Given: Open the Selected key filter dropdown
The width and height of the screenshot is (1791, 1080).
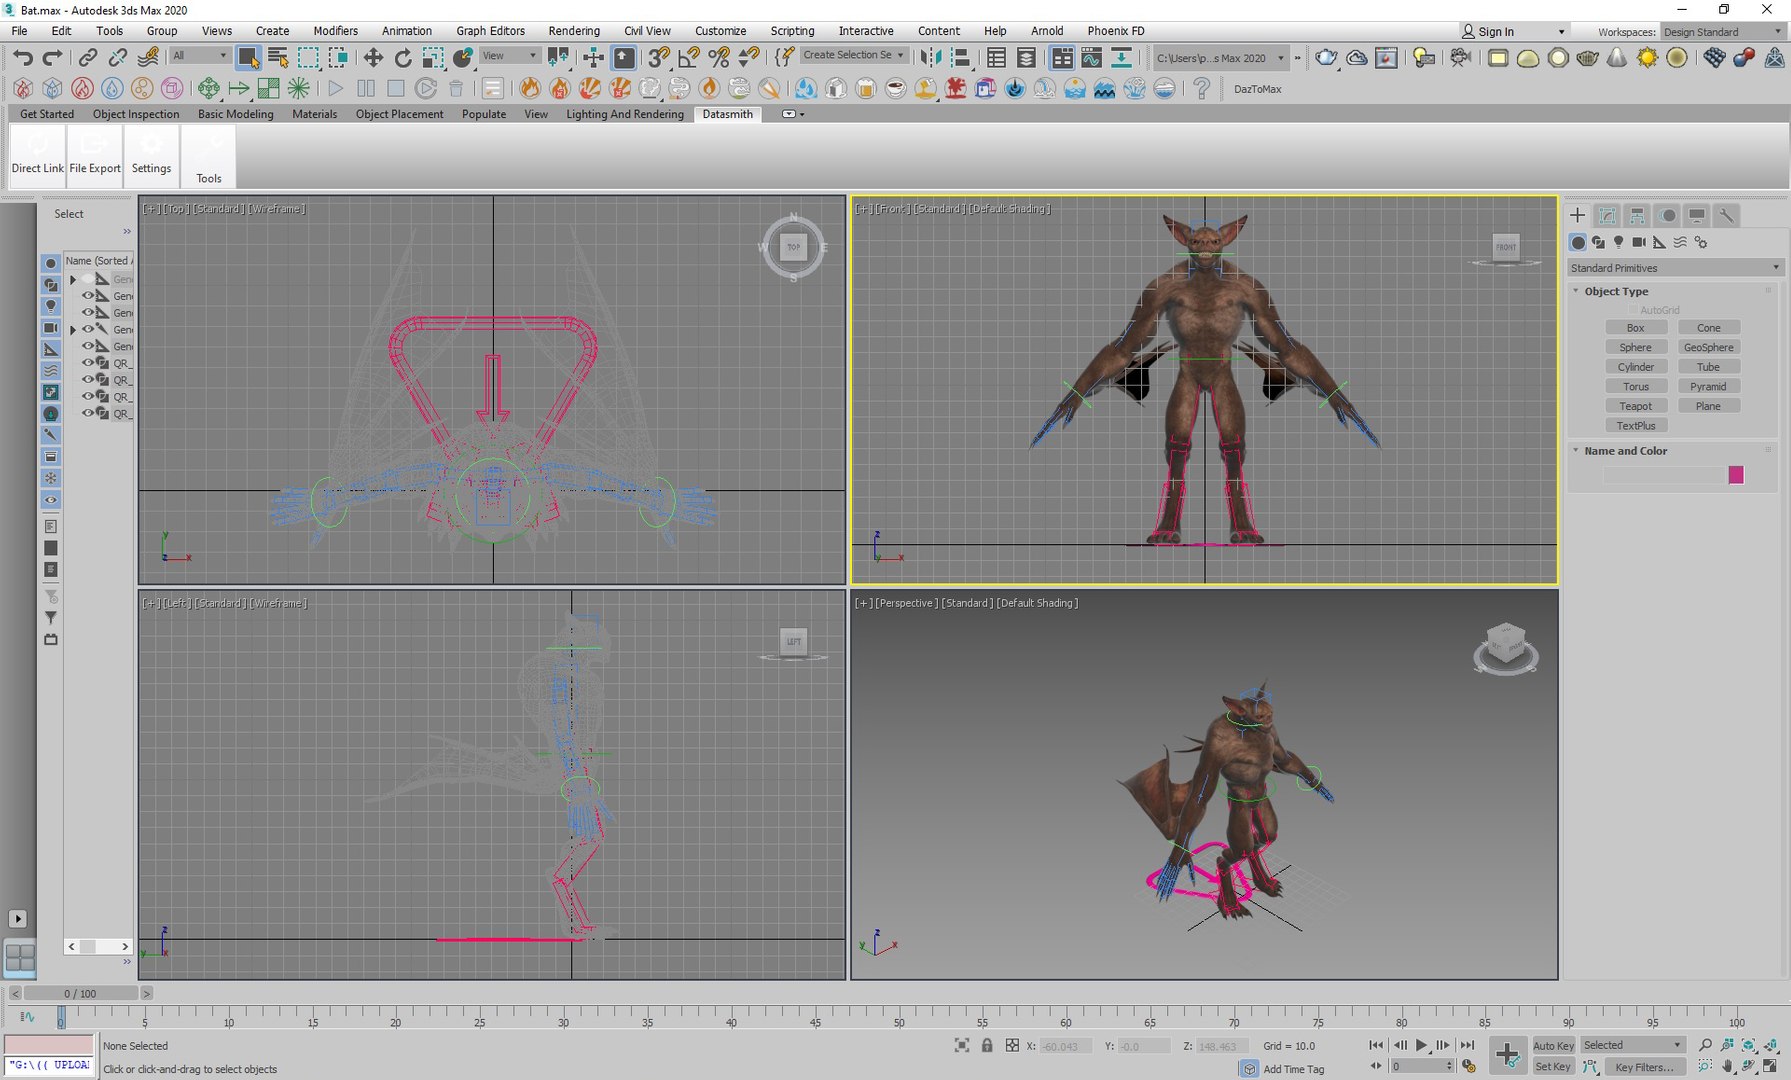Looking at the screenshot, I should (x=1632, y=1045).
